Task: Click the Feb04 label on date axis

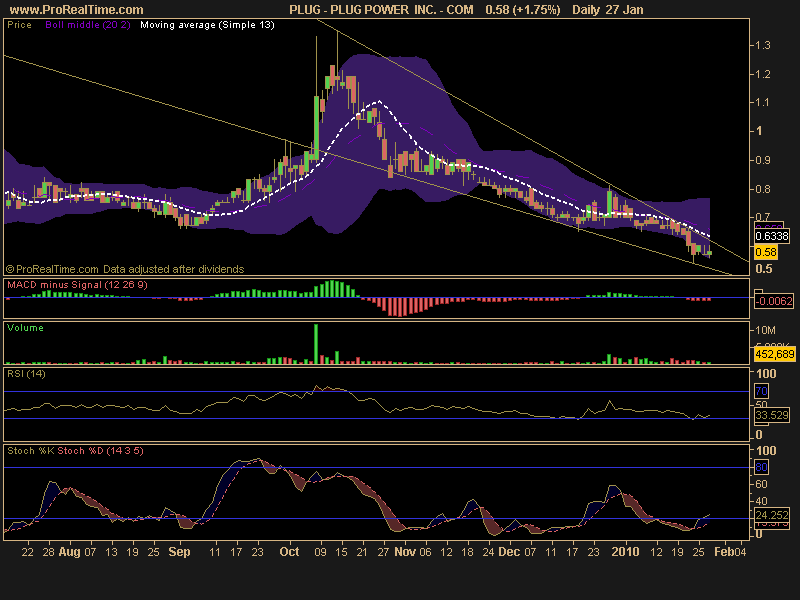Action: point(730,552)
